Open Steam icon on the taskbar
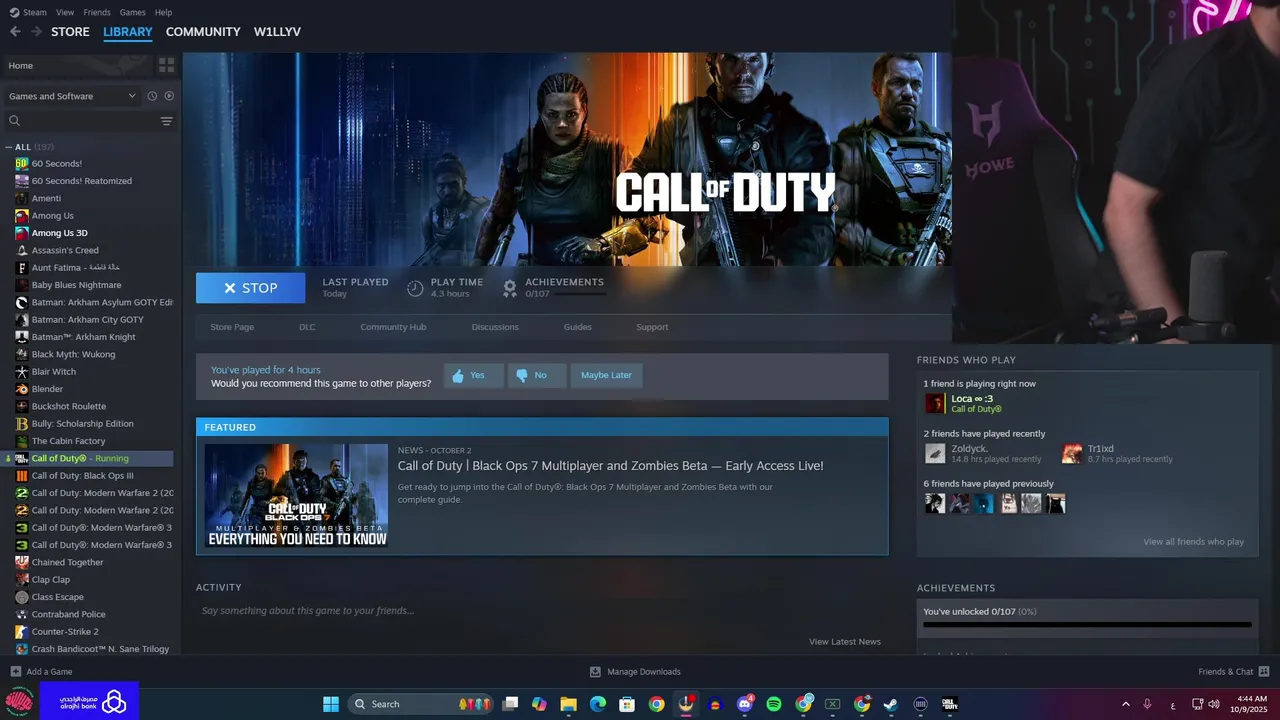The image size is (1280, 720). pos(891,704)
